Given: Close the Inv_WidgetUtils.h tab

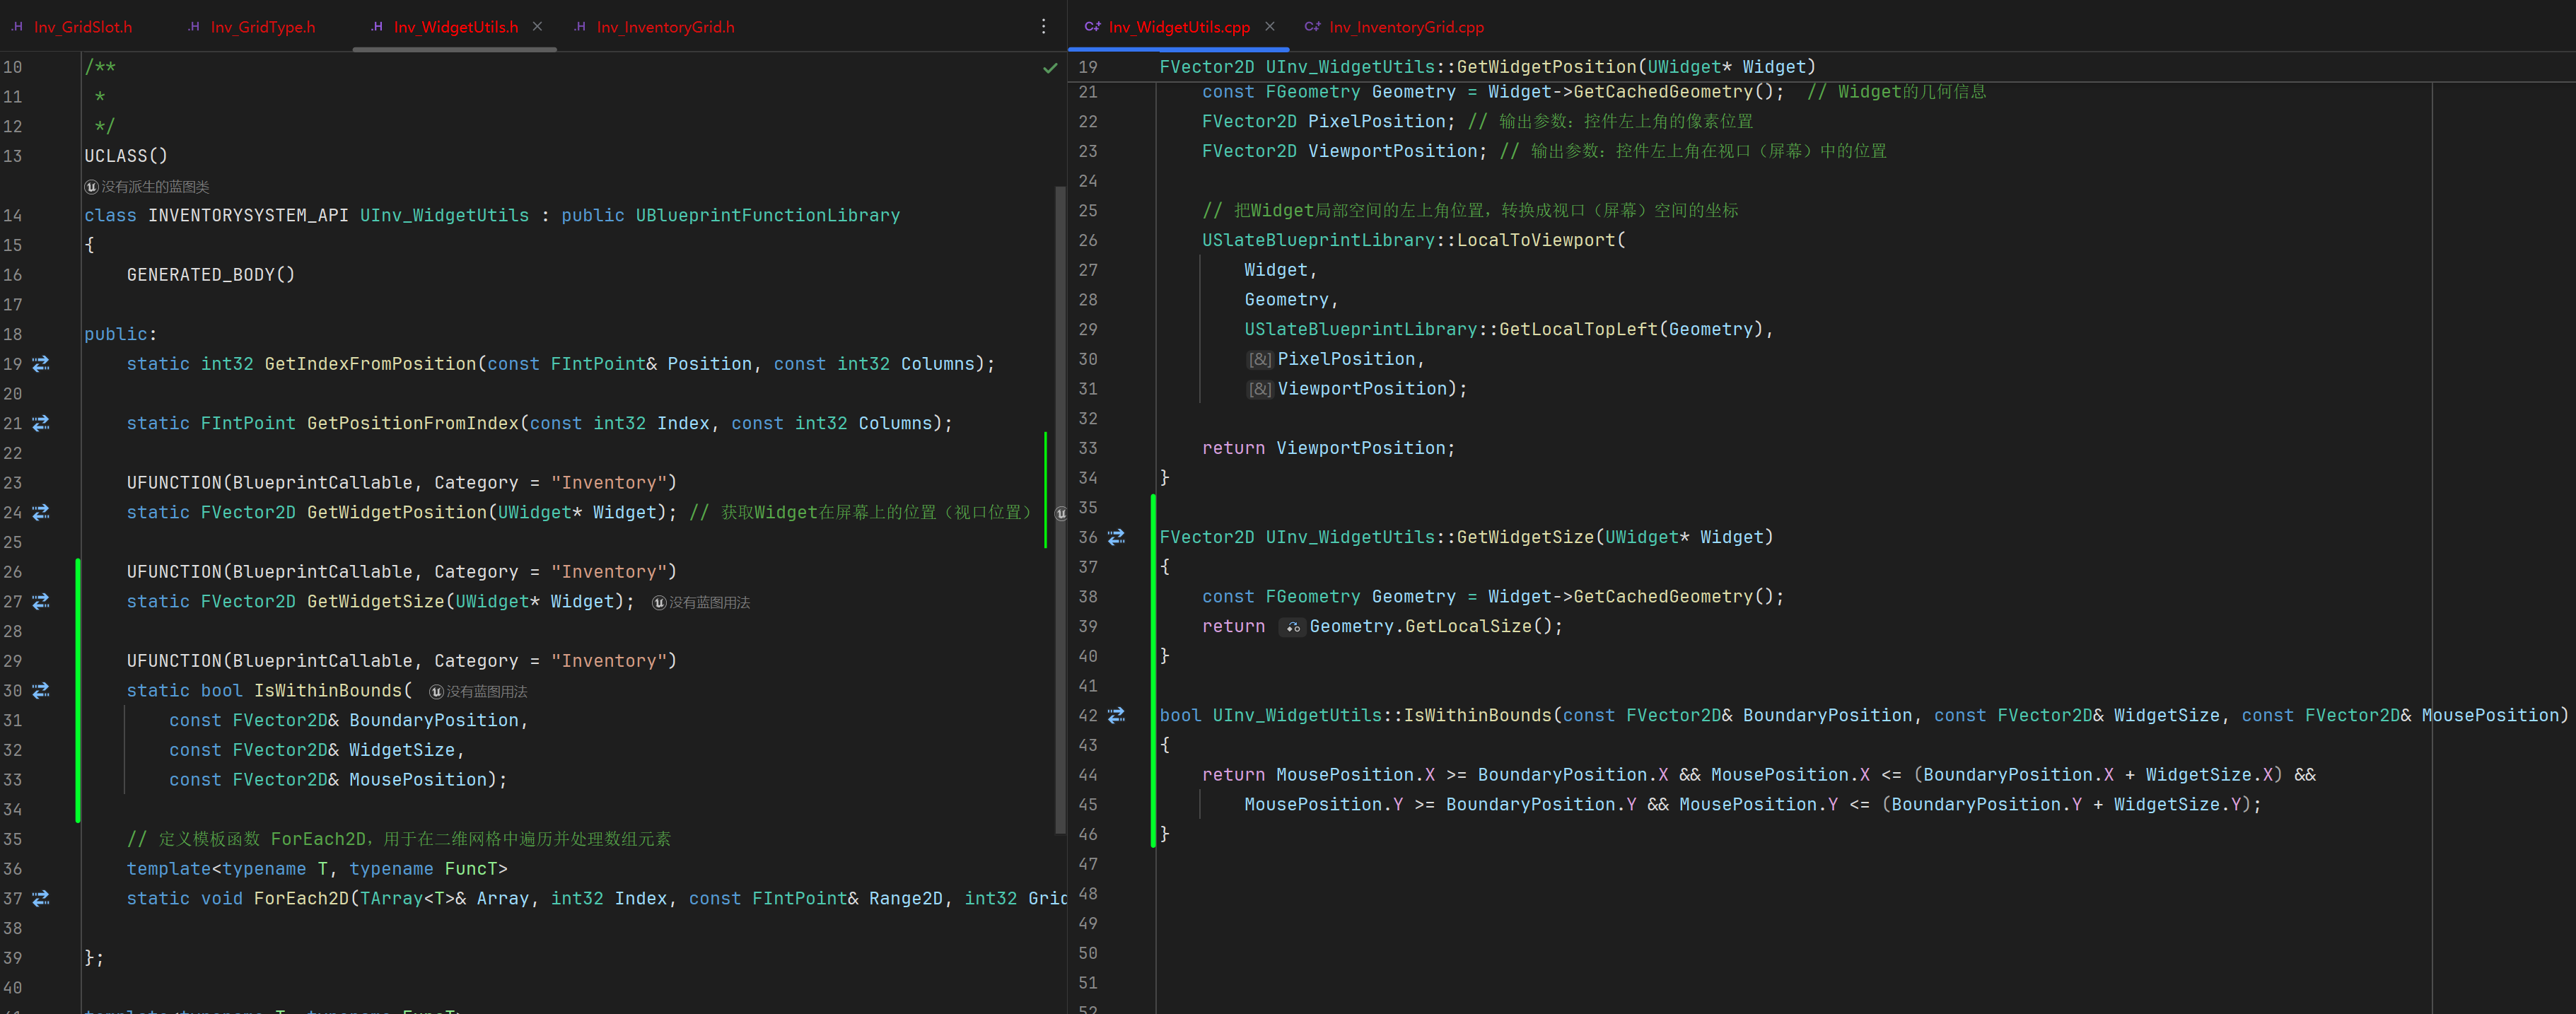Looking at the screenshot, I should coord(537,27).
